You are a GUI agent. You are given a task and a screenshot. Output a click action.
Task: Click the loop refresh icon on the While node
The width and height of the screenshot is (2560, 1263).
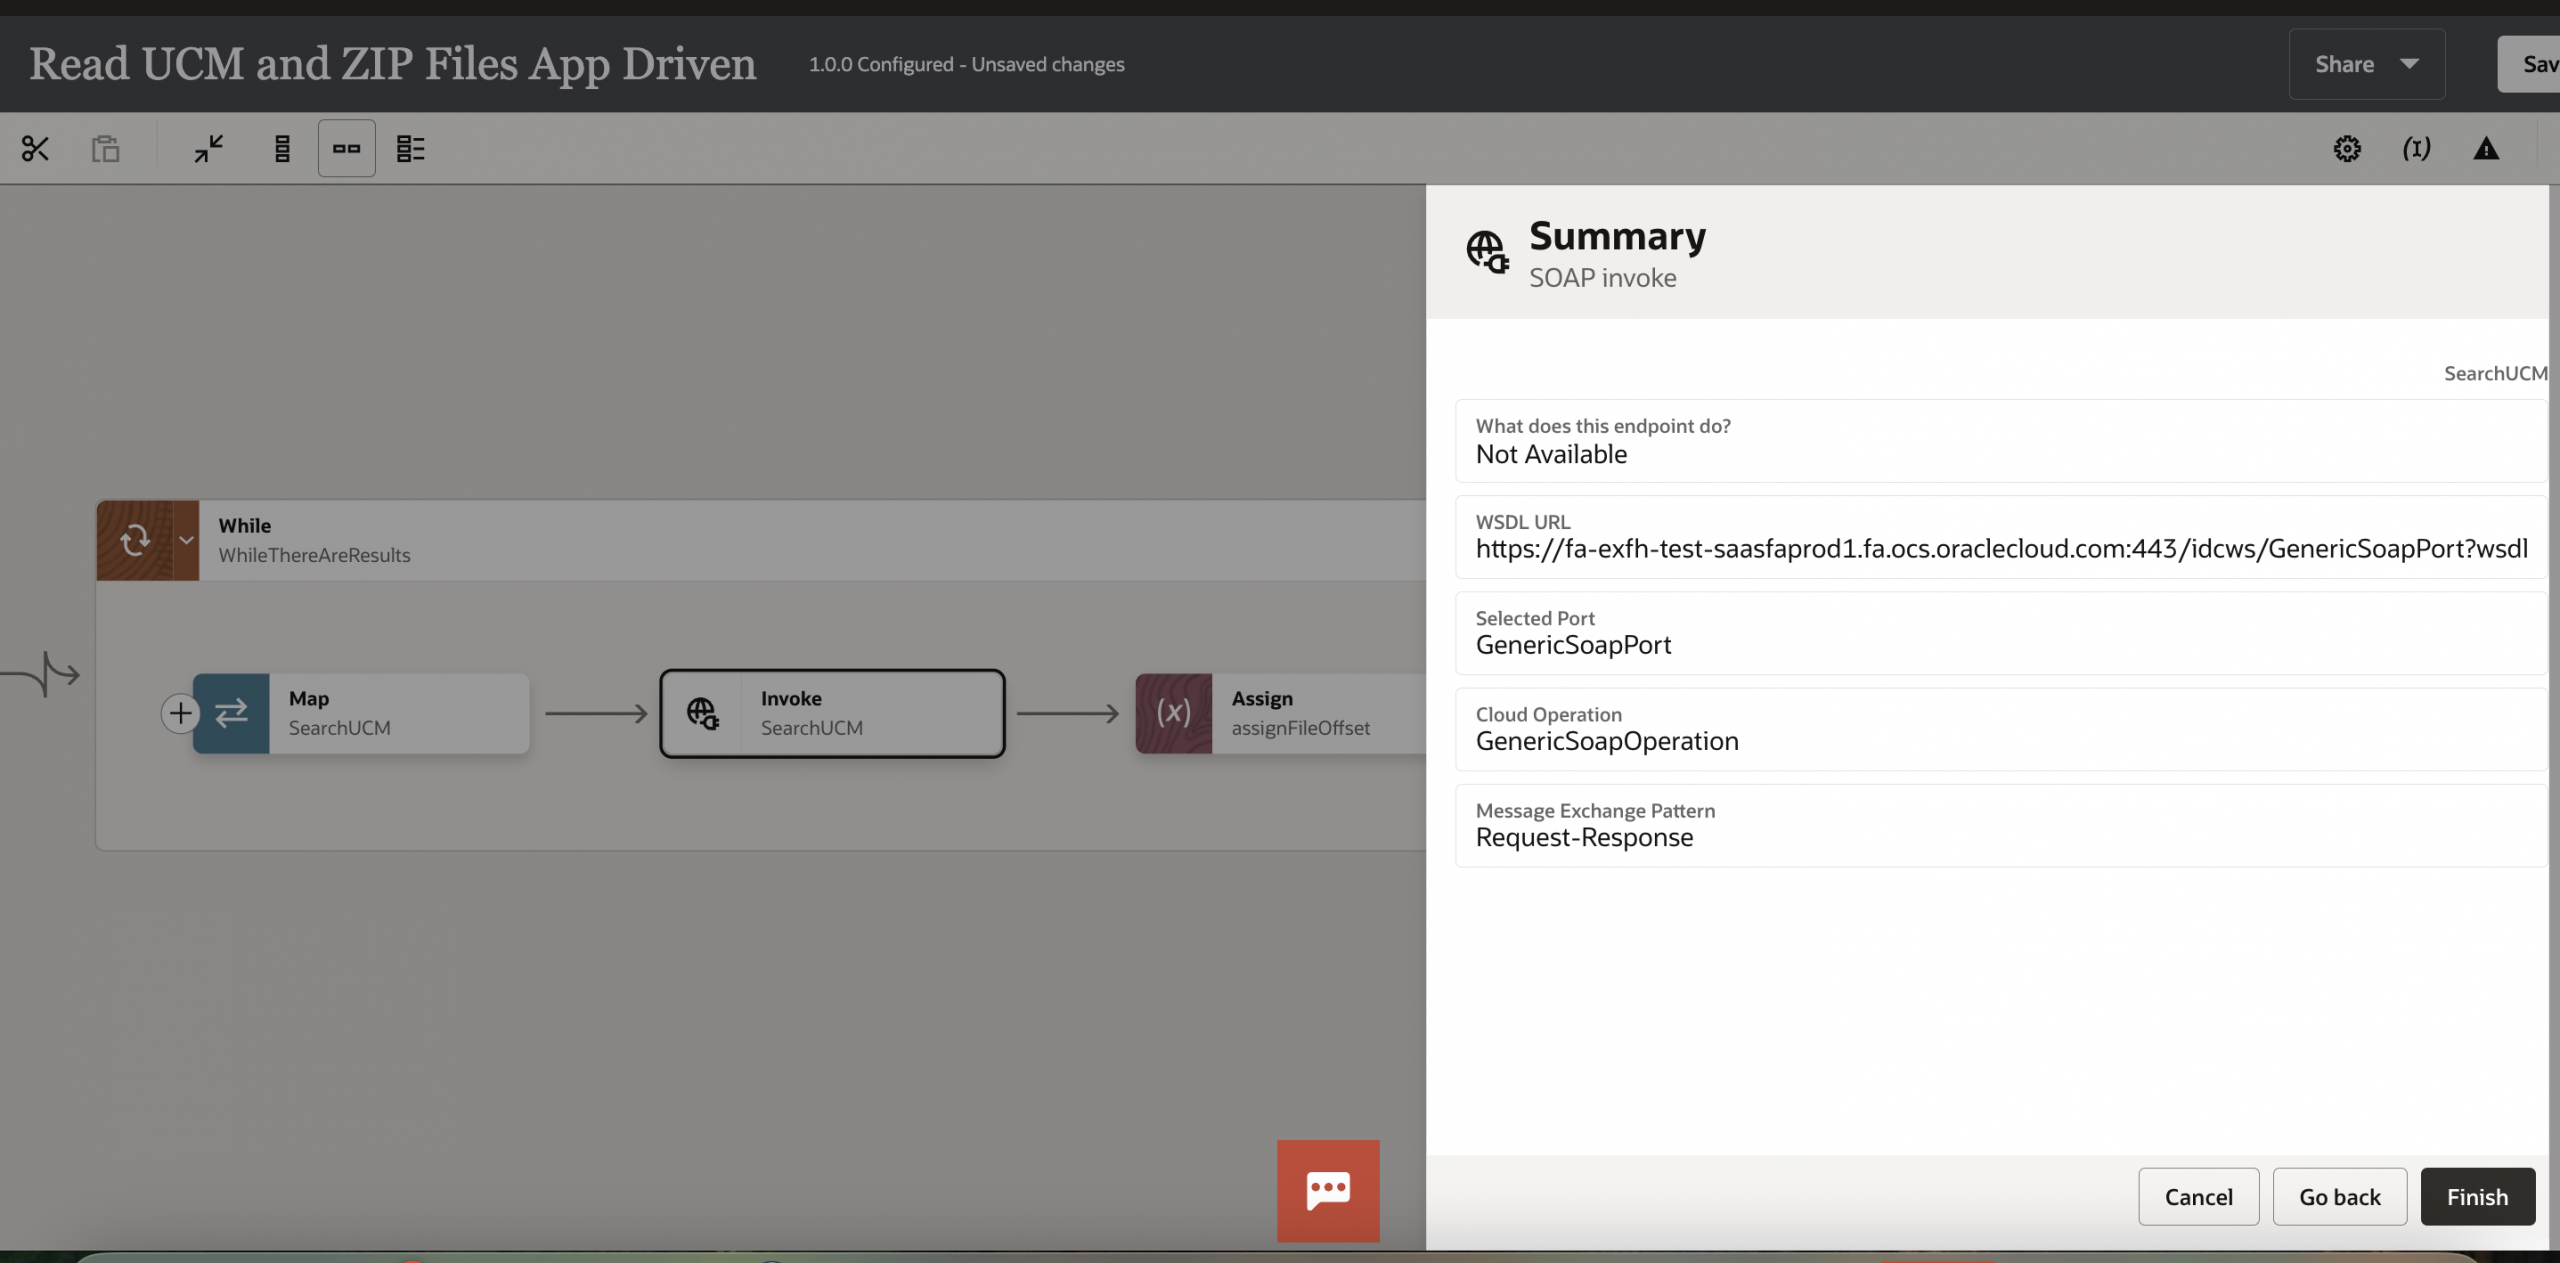pos(135,540)
